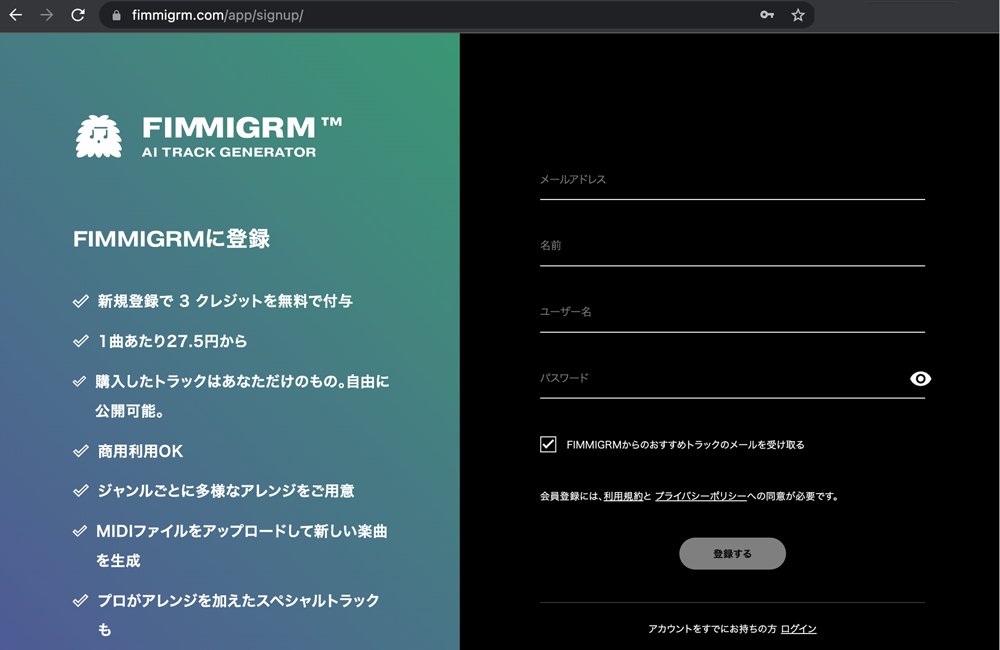
Task: Click the FIMMIGRMに登録 heading
Action: (172, 239)
